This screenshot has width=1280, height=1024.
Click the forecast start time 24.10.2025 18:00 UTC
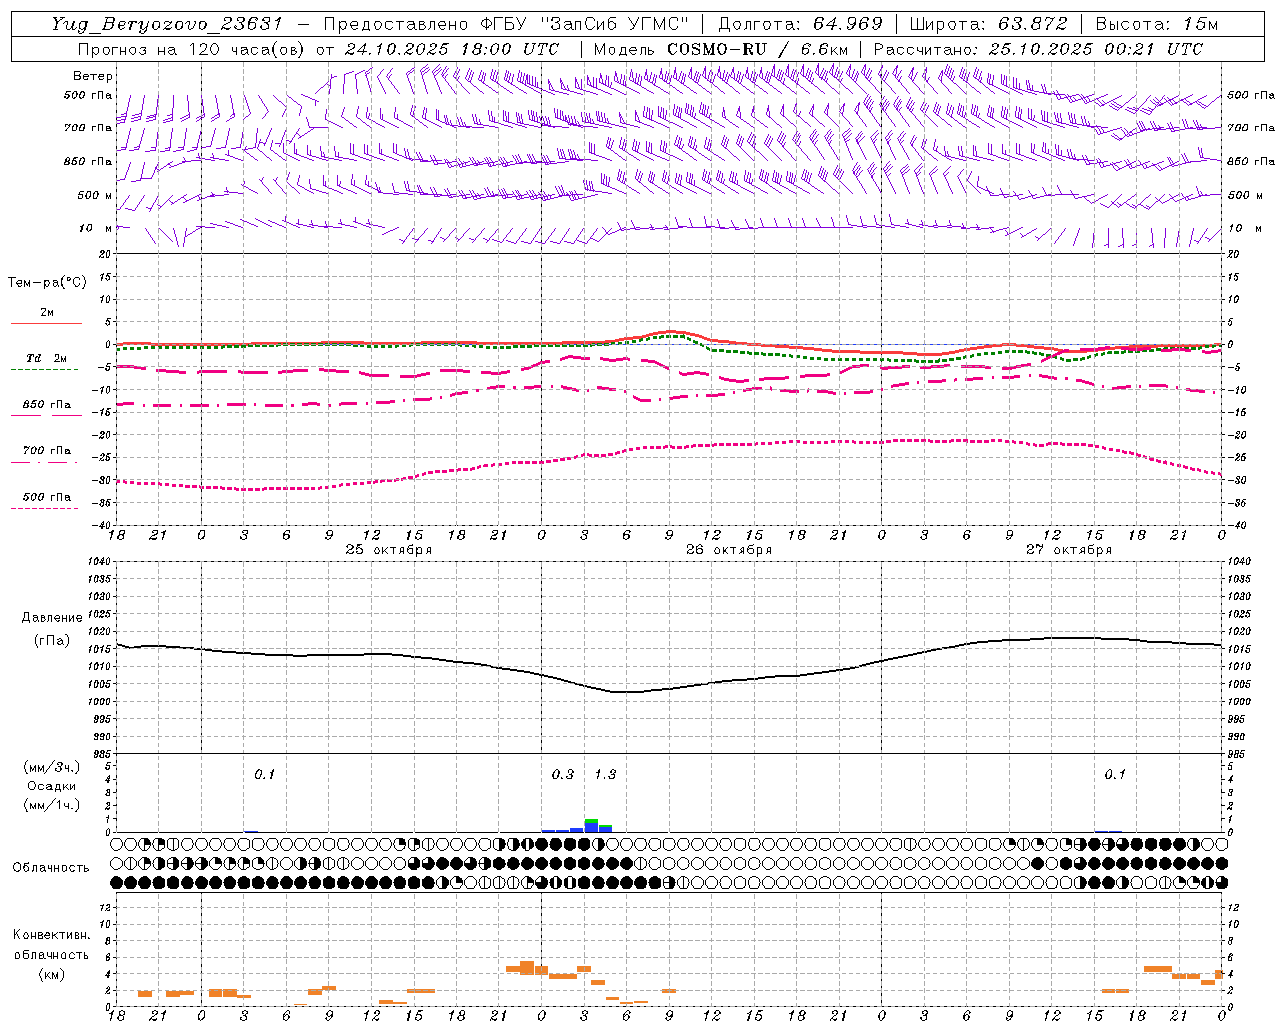pos(452,49)
